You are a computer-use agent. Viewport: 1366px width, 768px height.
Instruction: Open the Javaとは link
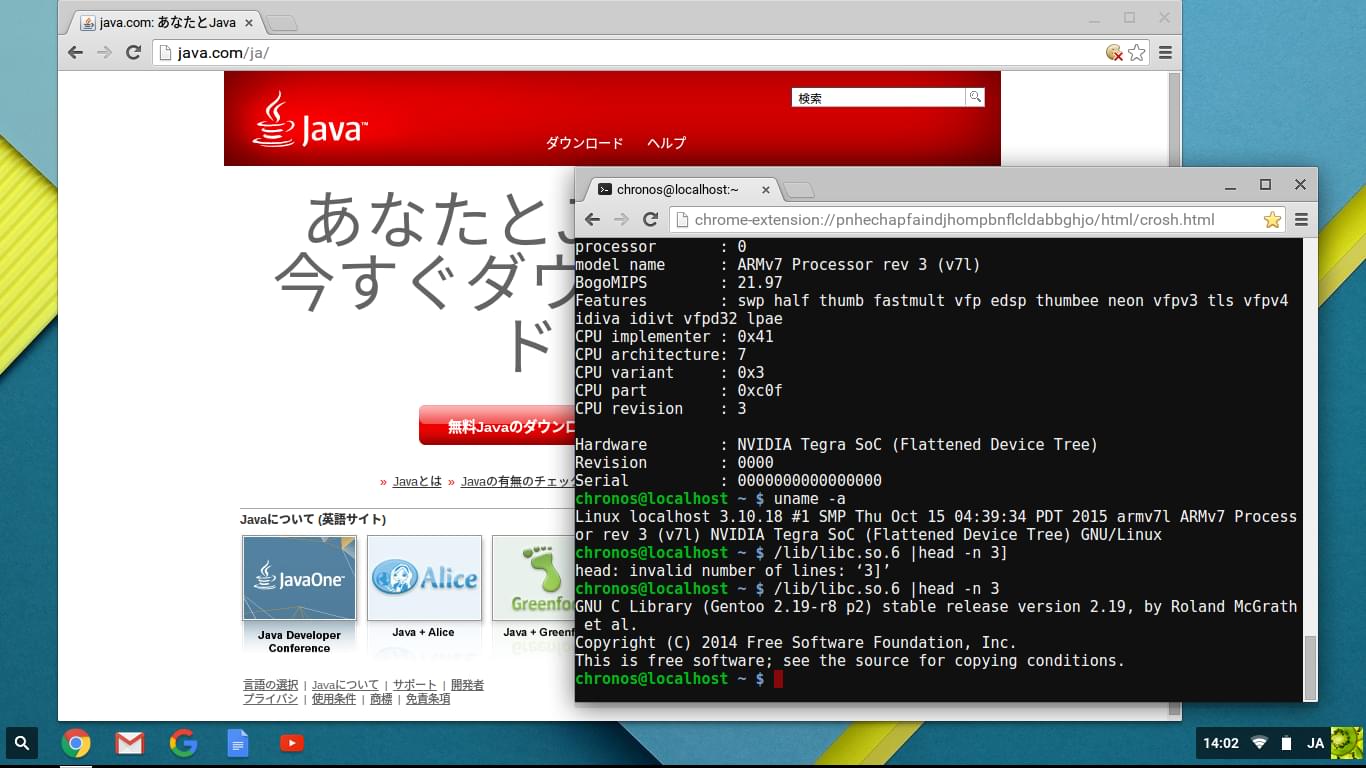pyautogui.click(x=417, y=481)
